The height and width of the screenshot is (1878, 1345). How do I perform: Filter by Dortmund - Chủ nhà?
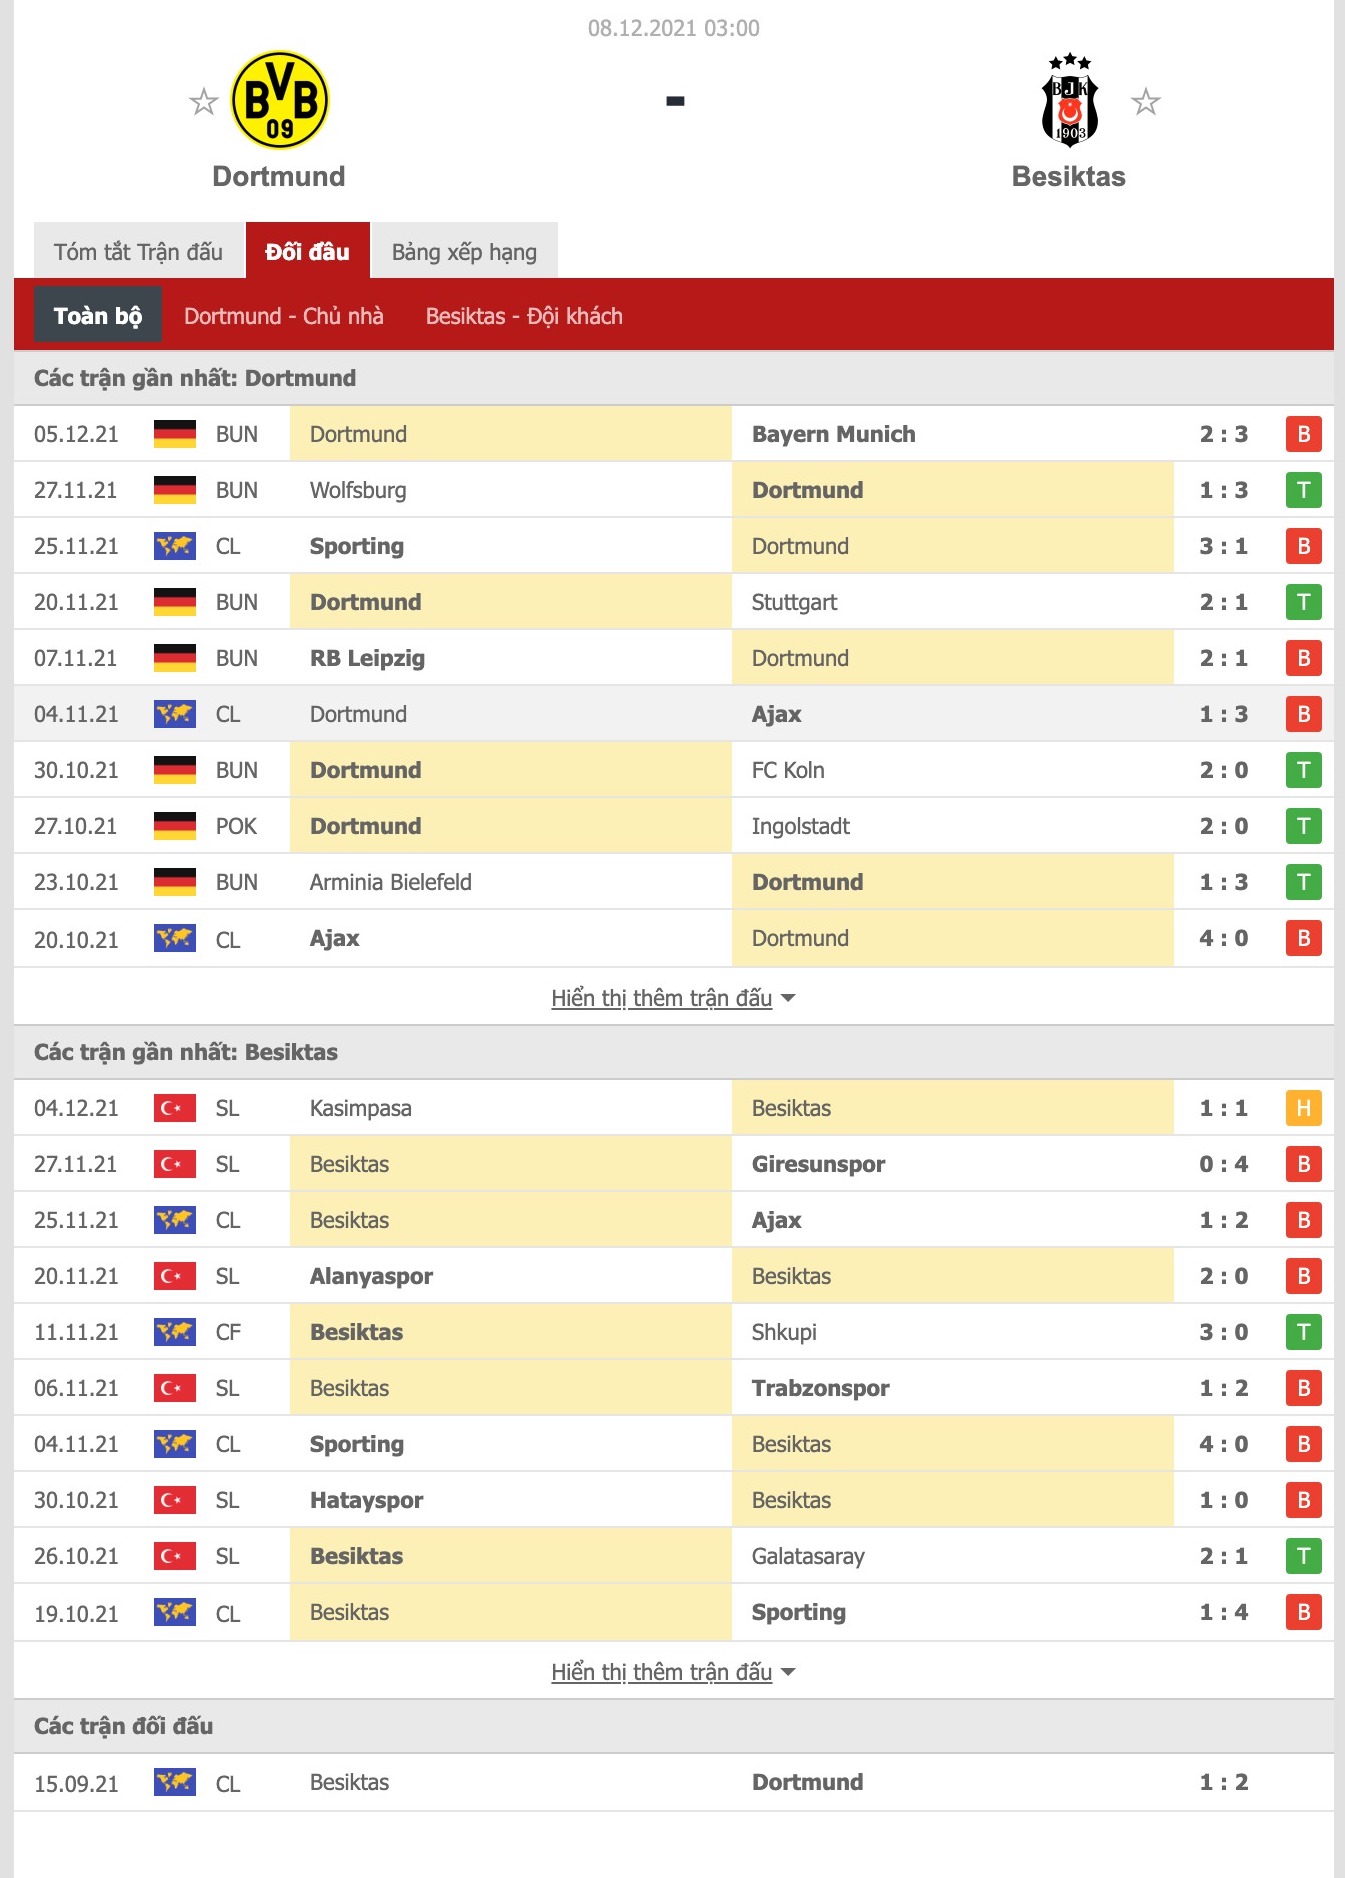284,316
